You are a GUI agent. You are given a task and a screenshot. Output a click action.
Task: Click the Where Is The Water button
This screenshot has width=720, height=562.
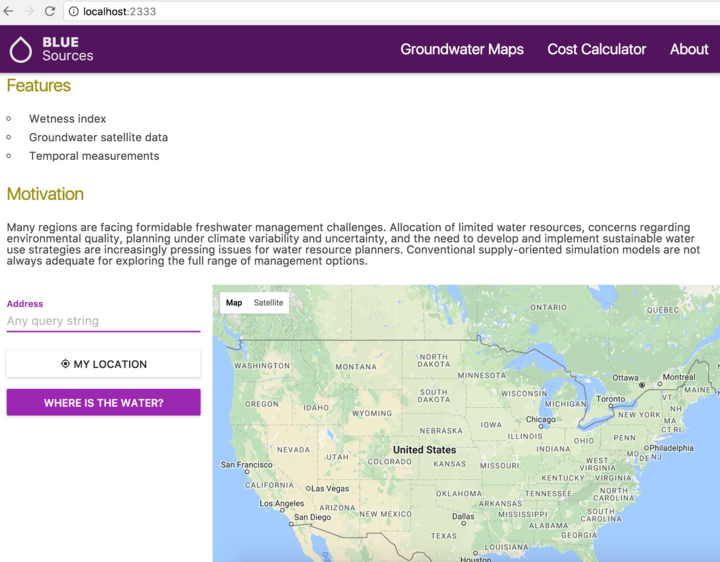click(x=104, y=403)
